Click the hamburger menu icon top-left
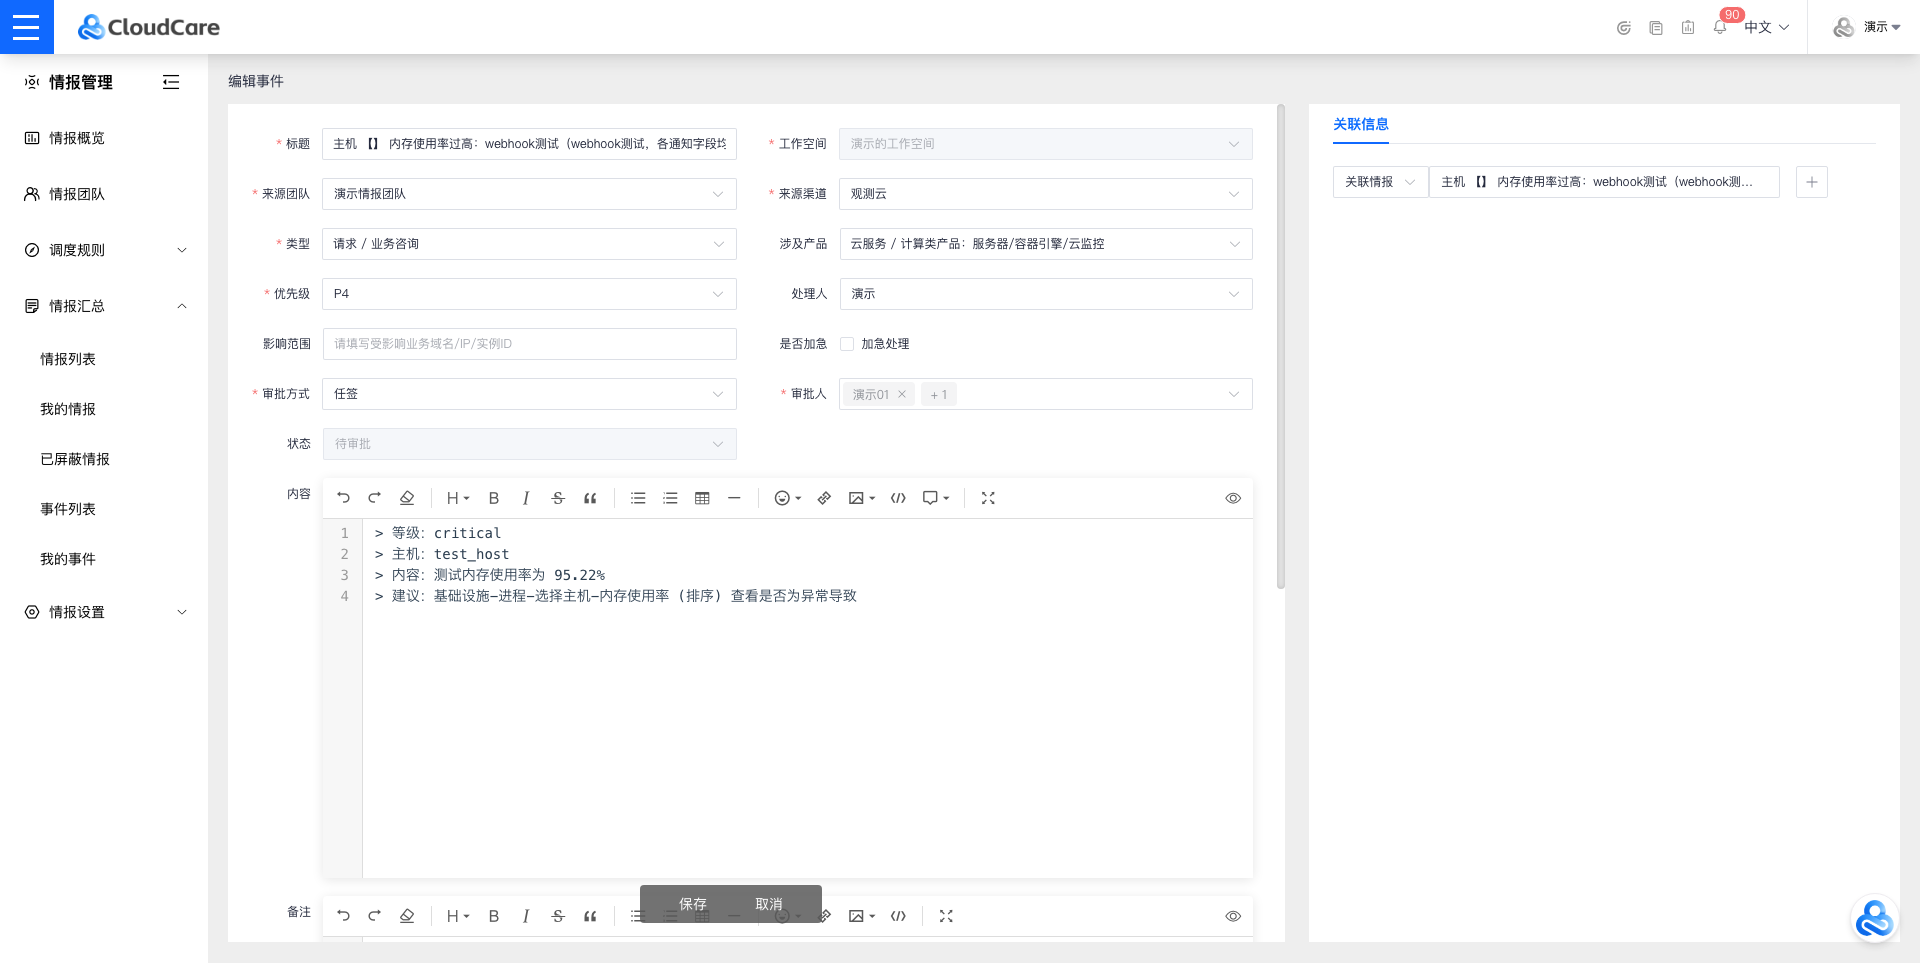 [x=26, y=27]
